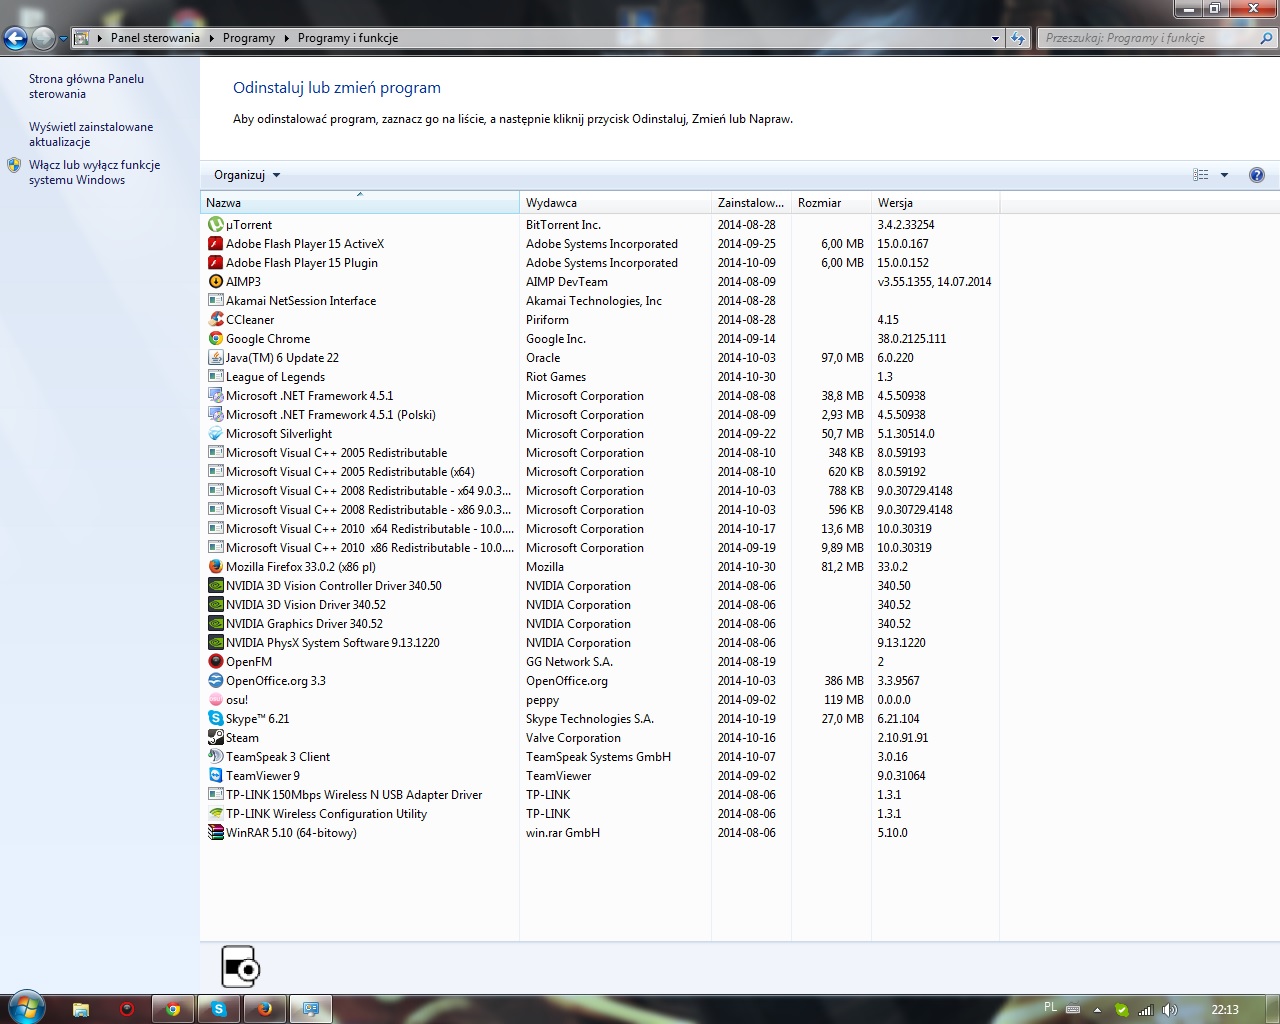This screenshot has width=1280, height=1024.
Task: Sort by Nazwa column header
Action: (x=360, y=203)
